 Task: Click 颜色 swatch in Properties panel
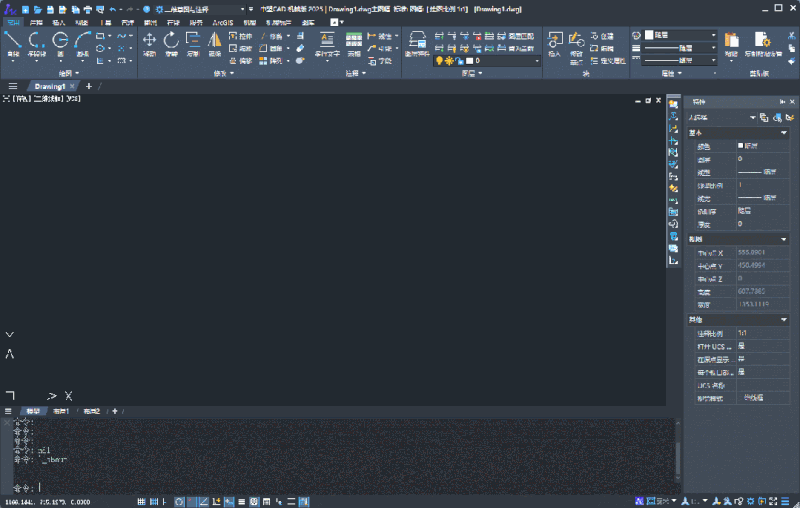tap(740, 146)
